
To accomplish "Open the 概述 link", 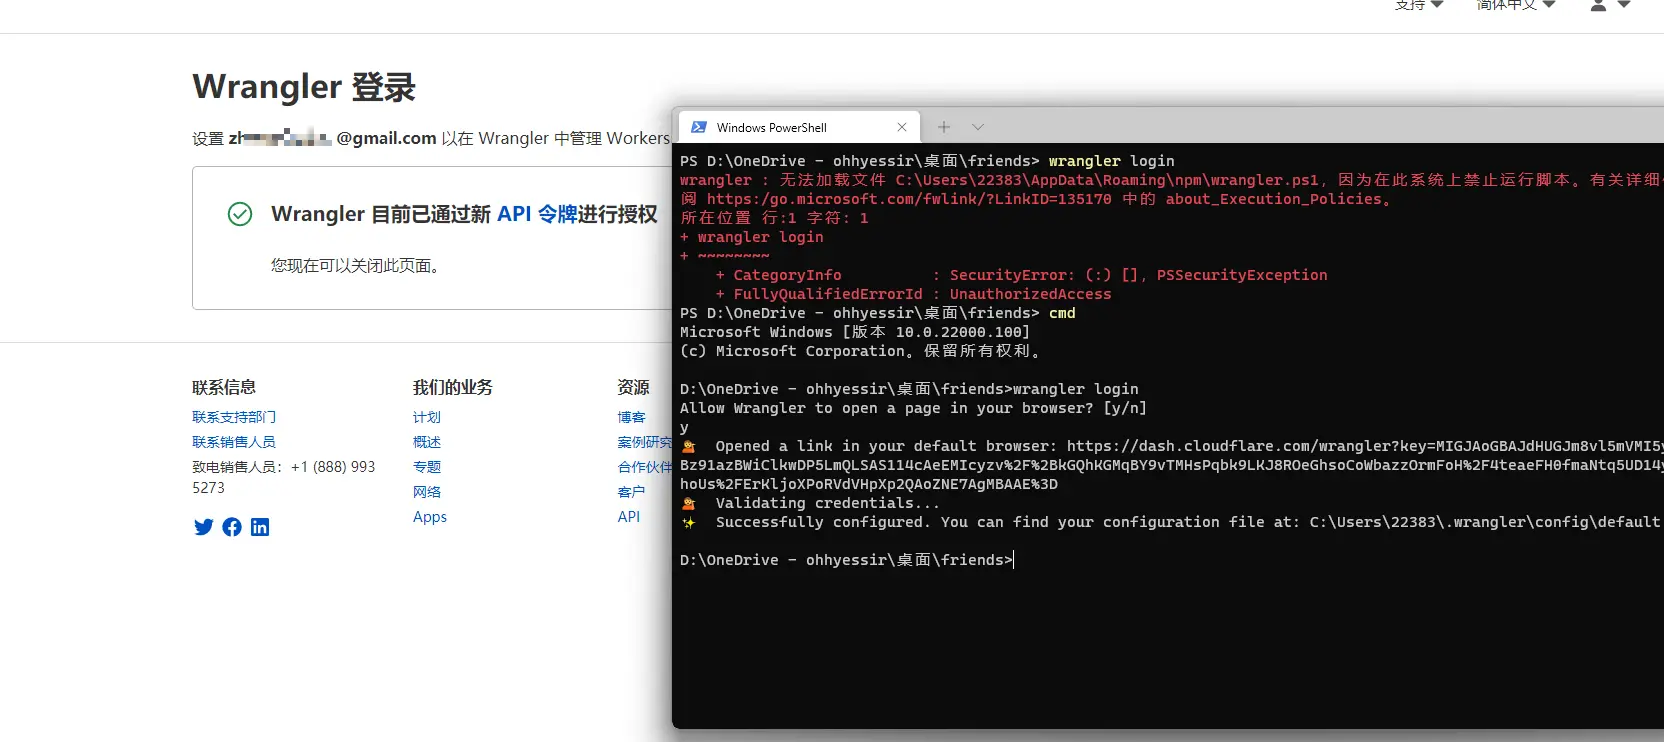I will [427, 442].
